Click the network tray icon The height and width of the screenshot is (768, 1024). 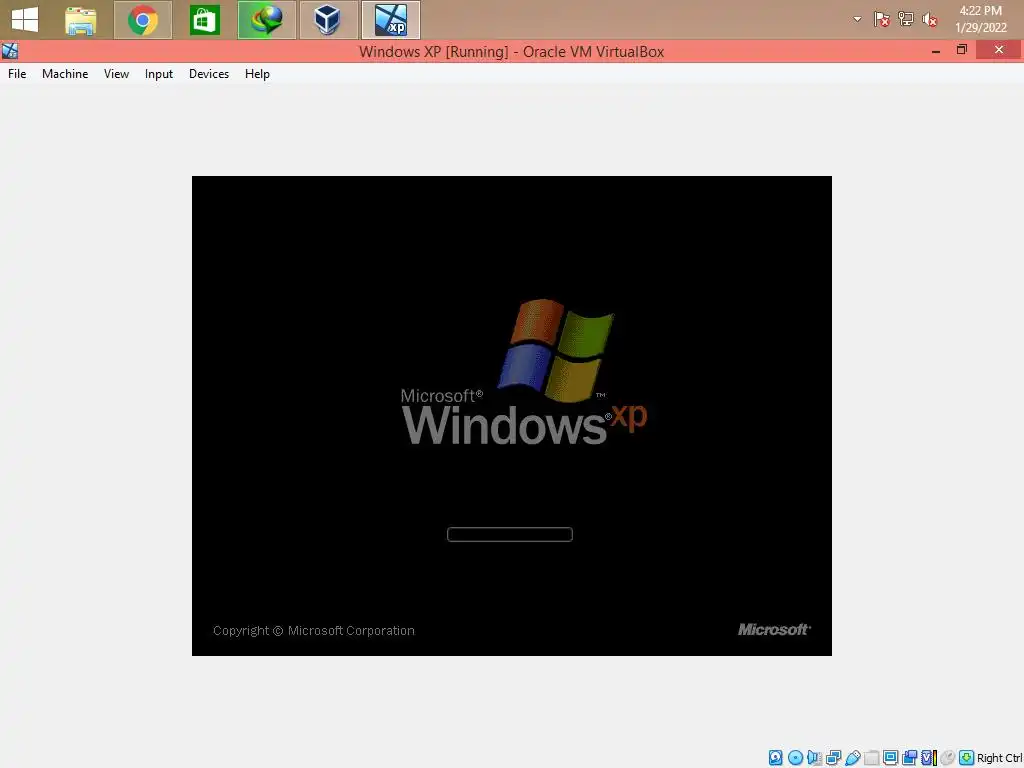[x=906, y=20]
